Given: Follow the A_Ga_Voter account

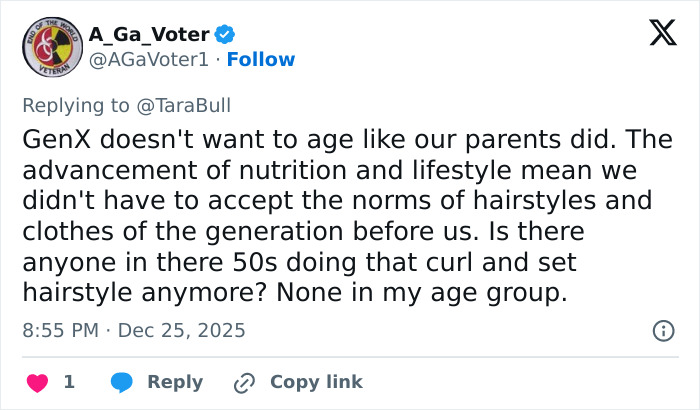Looking at the screenshot, I should pyautogui.click(x=261, y=59).
